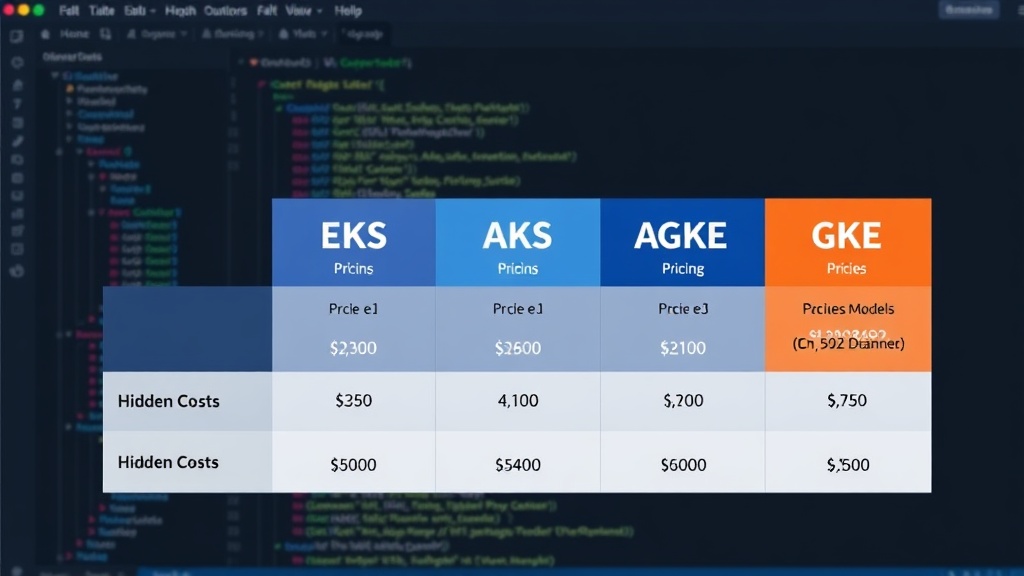Click the Pricing label under AGKE
Image resolution: width=1024 pixels, height=576 pixels.
tap(683, 268)
